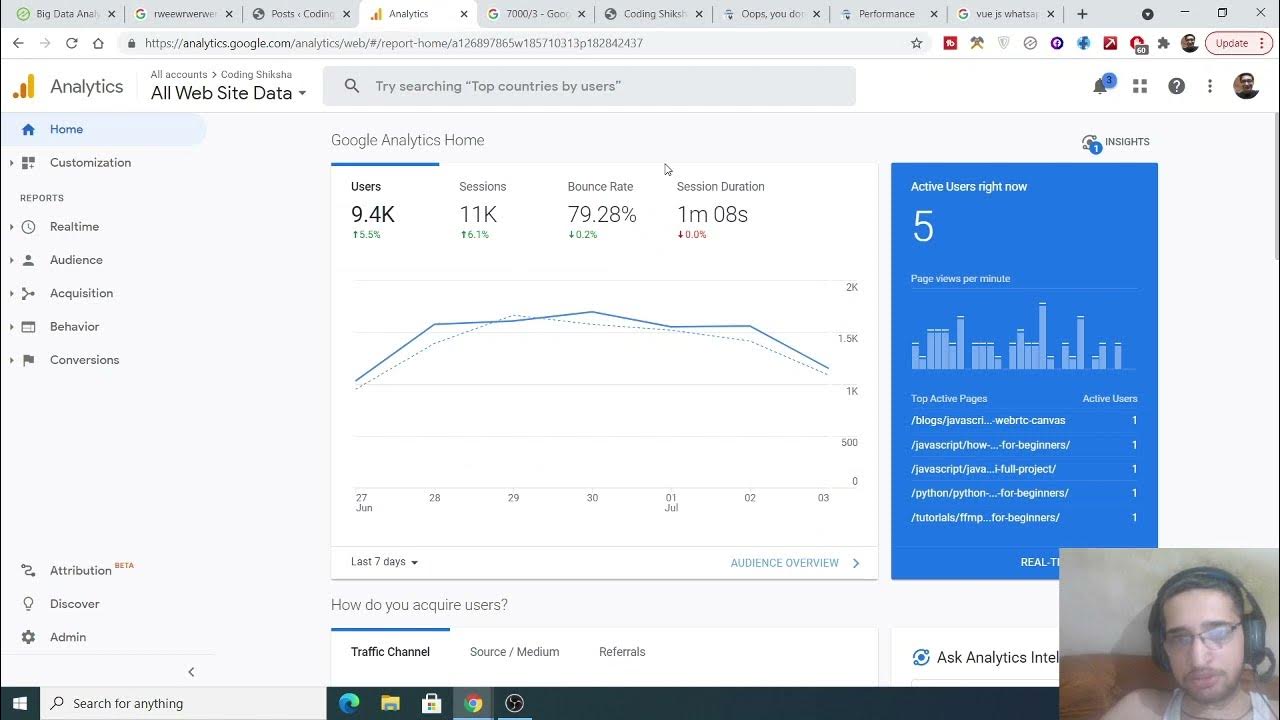Click the help question mark icon

point(1176,86)
